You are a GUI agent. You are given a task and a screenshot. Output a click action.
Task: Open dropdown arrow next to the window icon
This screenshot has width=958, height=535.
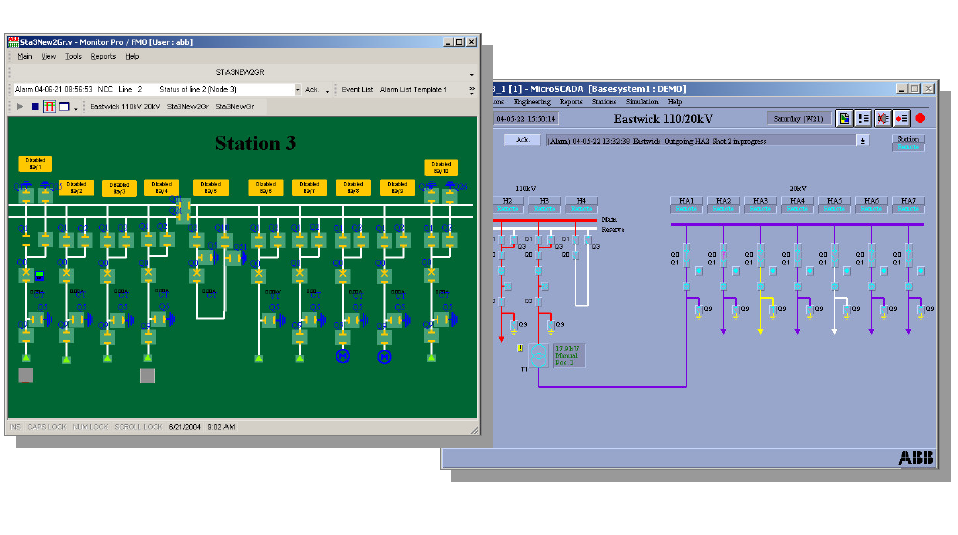pos(76,108)
